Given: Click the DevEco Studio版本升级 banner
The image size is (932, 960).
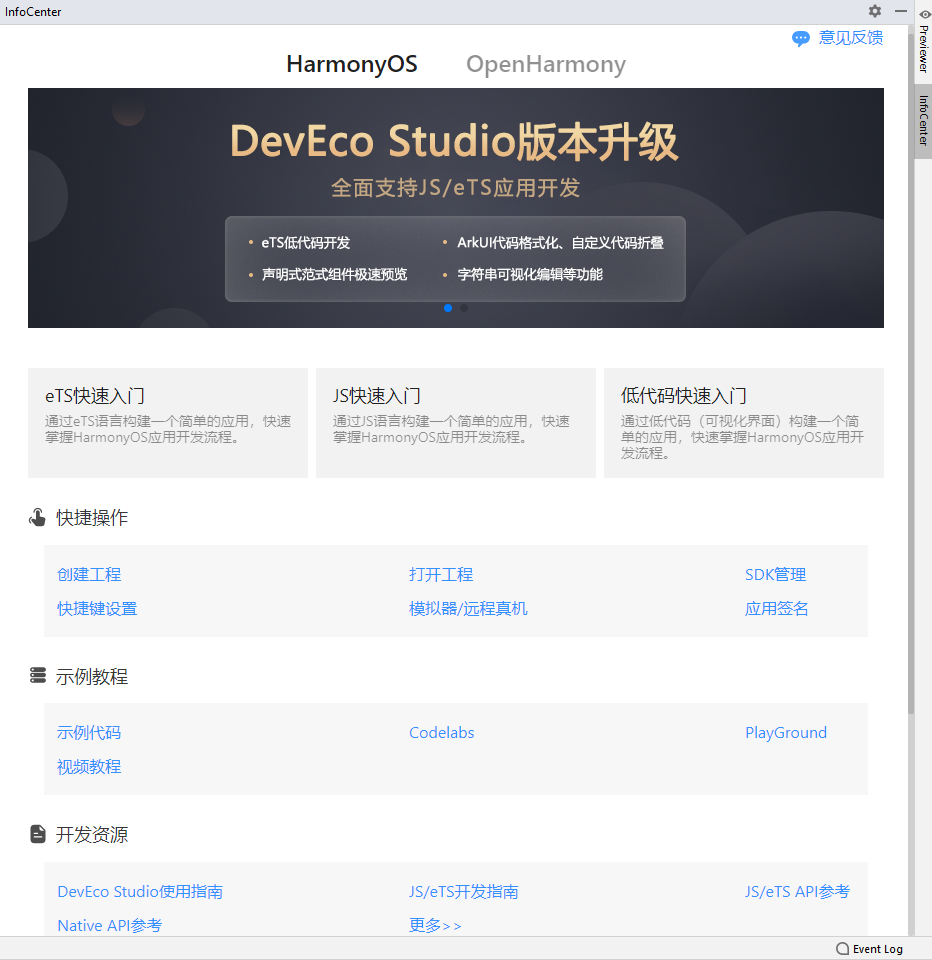Looking at the screenshot, I should click(x=456, y=208).
